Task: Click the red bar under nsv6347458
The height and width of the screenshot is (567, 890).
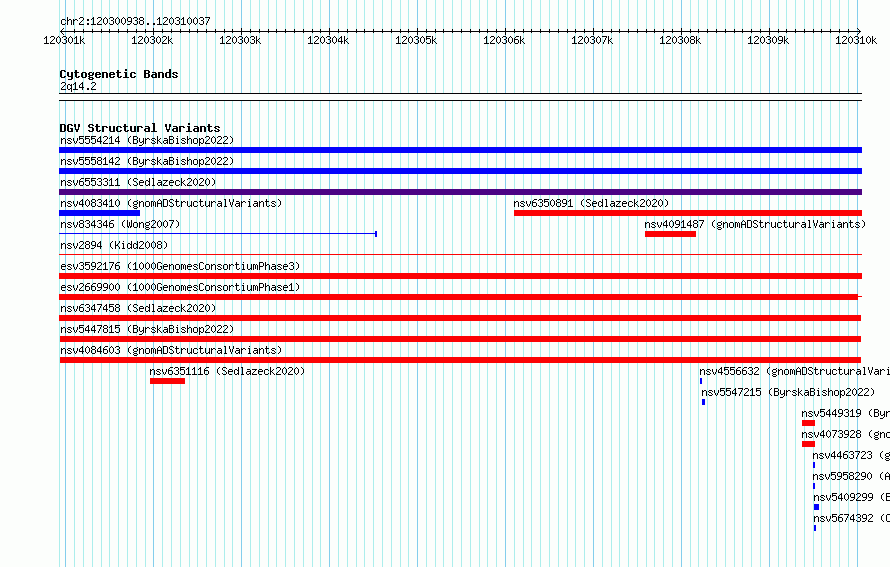Action: [460, 318]
